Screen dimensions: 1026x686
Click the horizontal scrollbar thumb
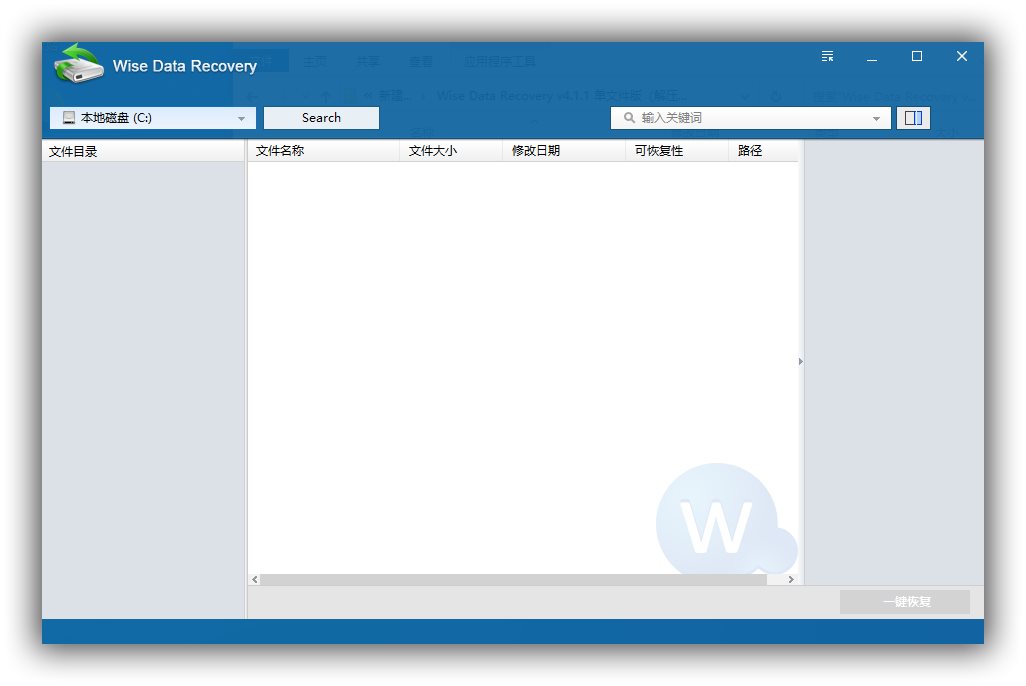click(x=514, y=579)
